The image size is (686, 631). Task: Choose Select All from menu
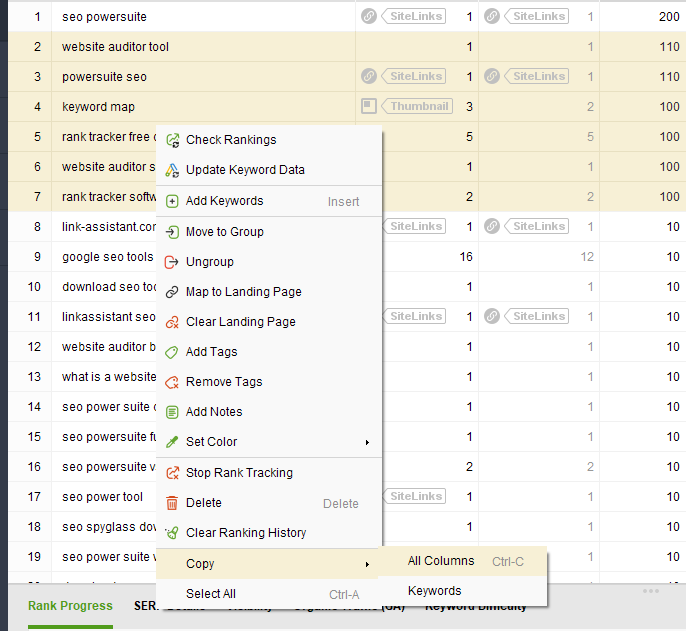coord(269,594)
